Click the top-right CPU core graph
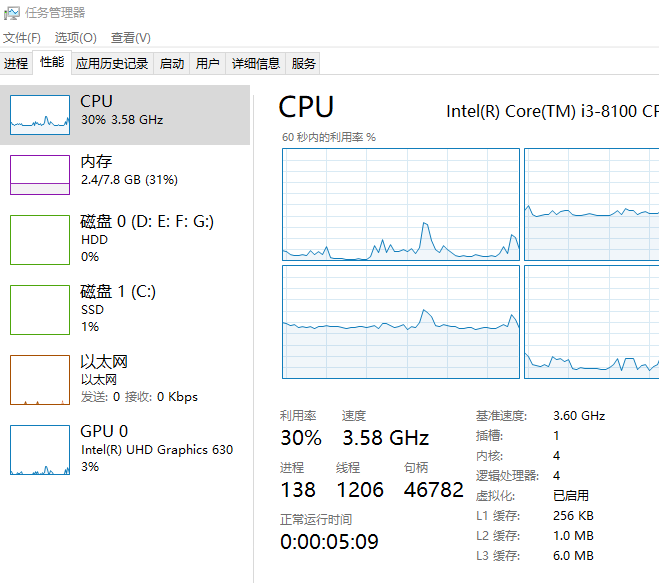This screenshot has height=585, width=659. (591, 204)
